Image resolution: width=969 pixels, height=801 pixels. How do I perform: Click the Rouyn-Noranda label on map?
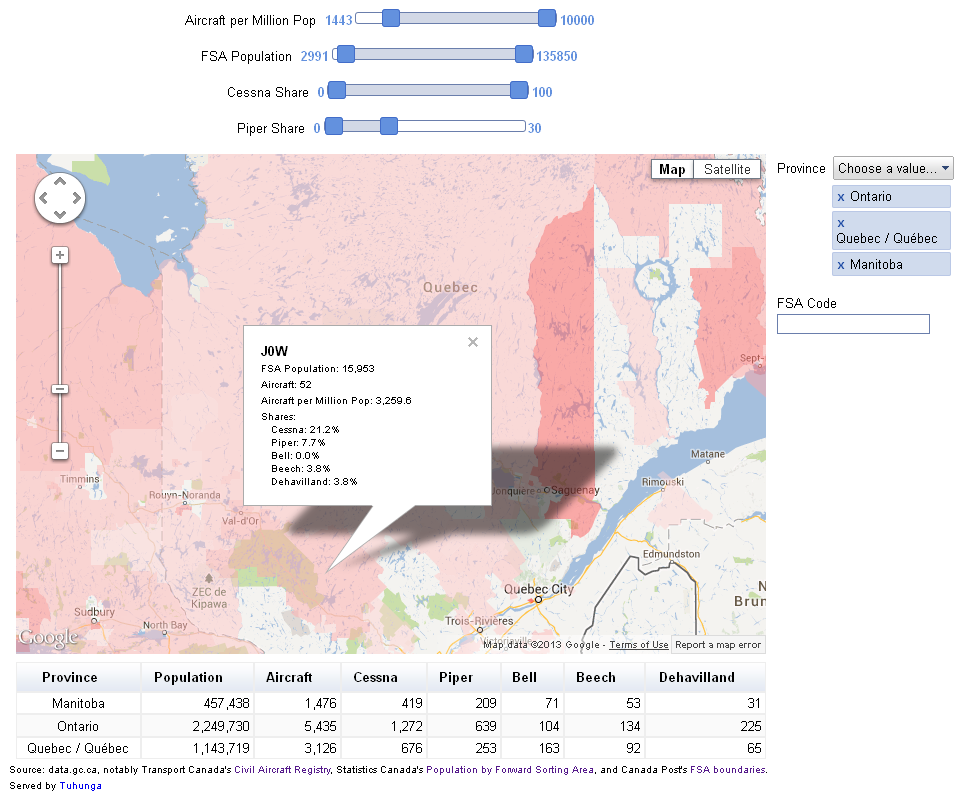(x=184, y=495)
